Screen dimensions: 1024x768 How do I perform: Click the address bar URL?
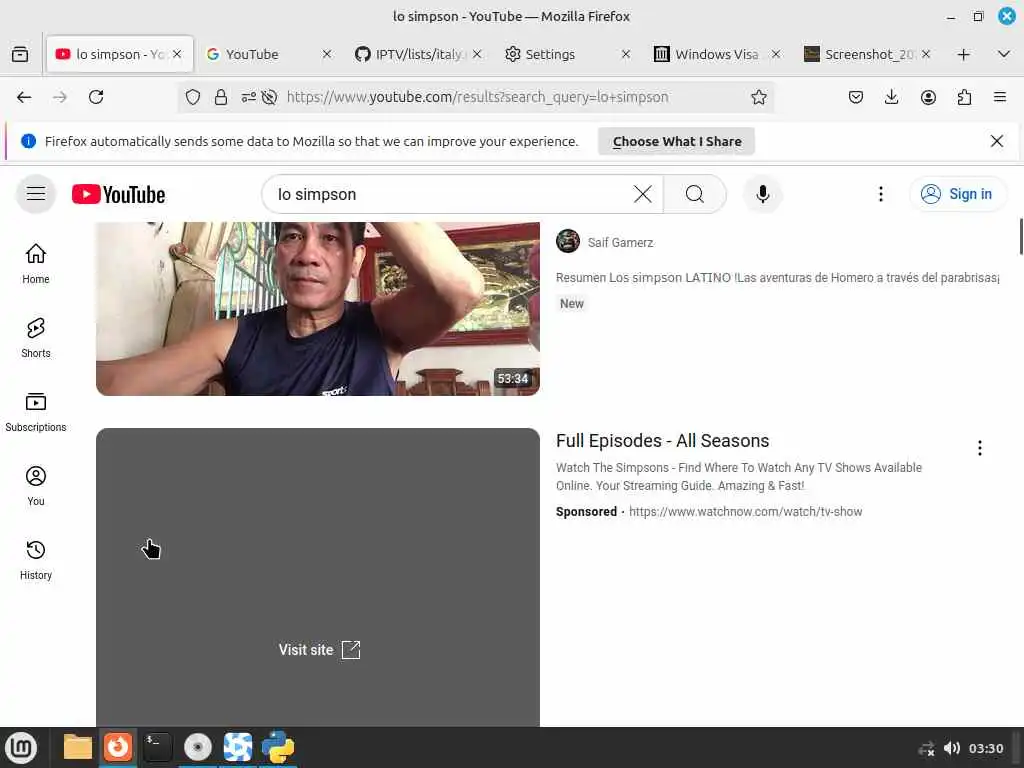coord(477,97)
